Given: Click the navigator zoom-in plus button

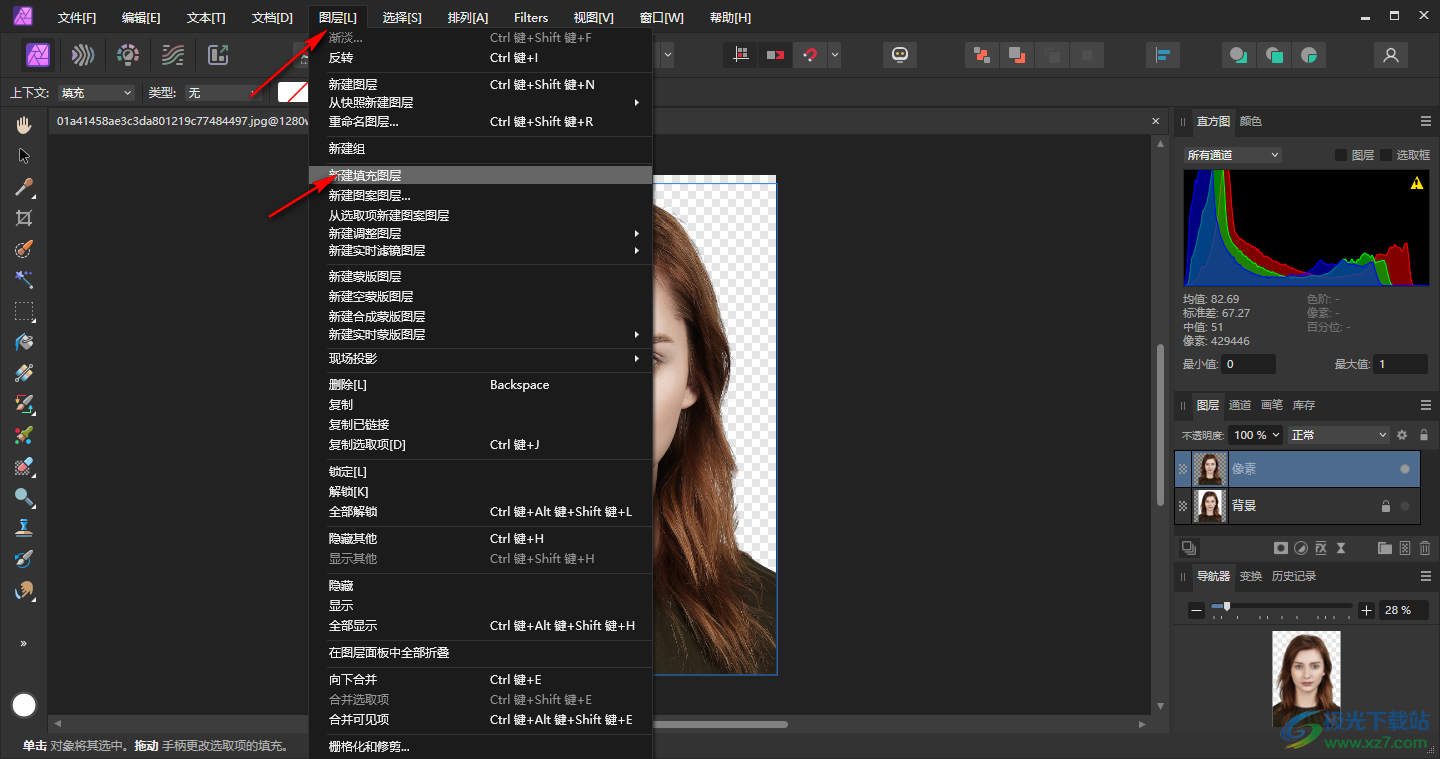Looking at the screenshot, I should coord(1367,610).
